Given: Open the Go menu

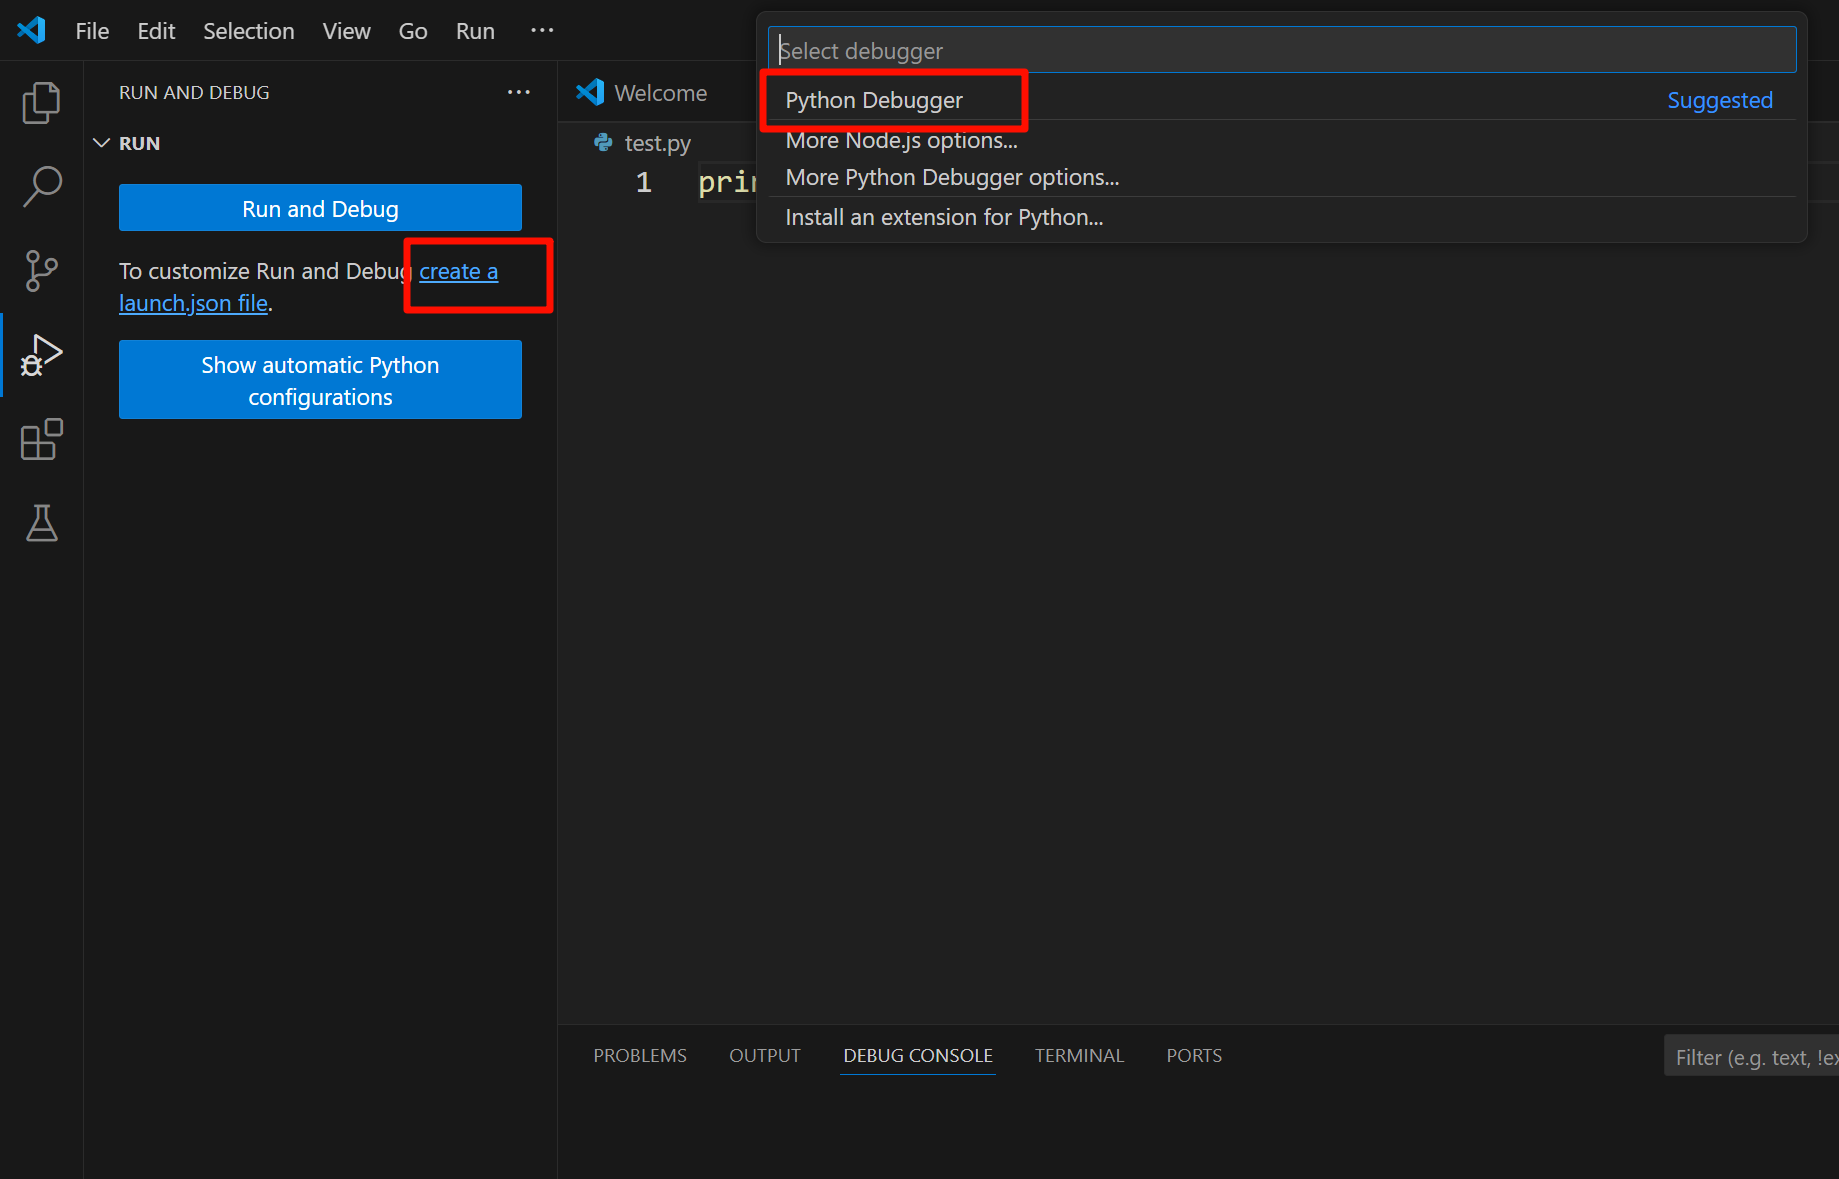Looking at the screenshot, I should tap(413, 31).
